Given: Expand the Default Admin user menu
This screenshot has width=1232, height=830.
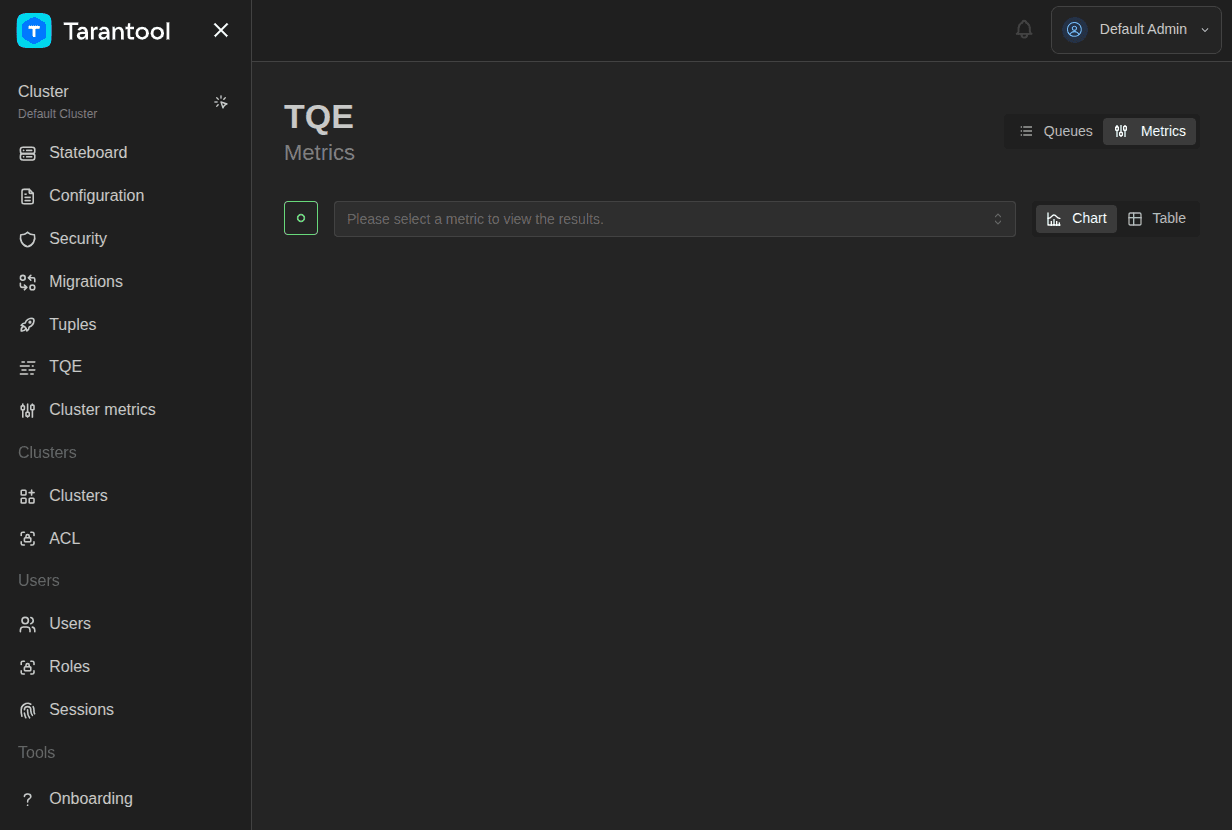Looking at the screenshot, I should pos(1136,30).
